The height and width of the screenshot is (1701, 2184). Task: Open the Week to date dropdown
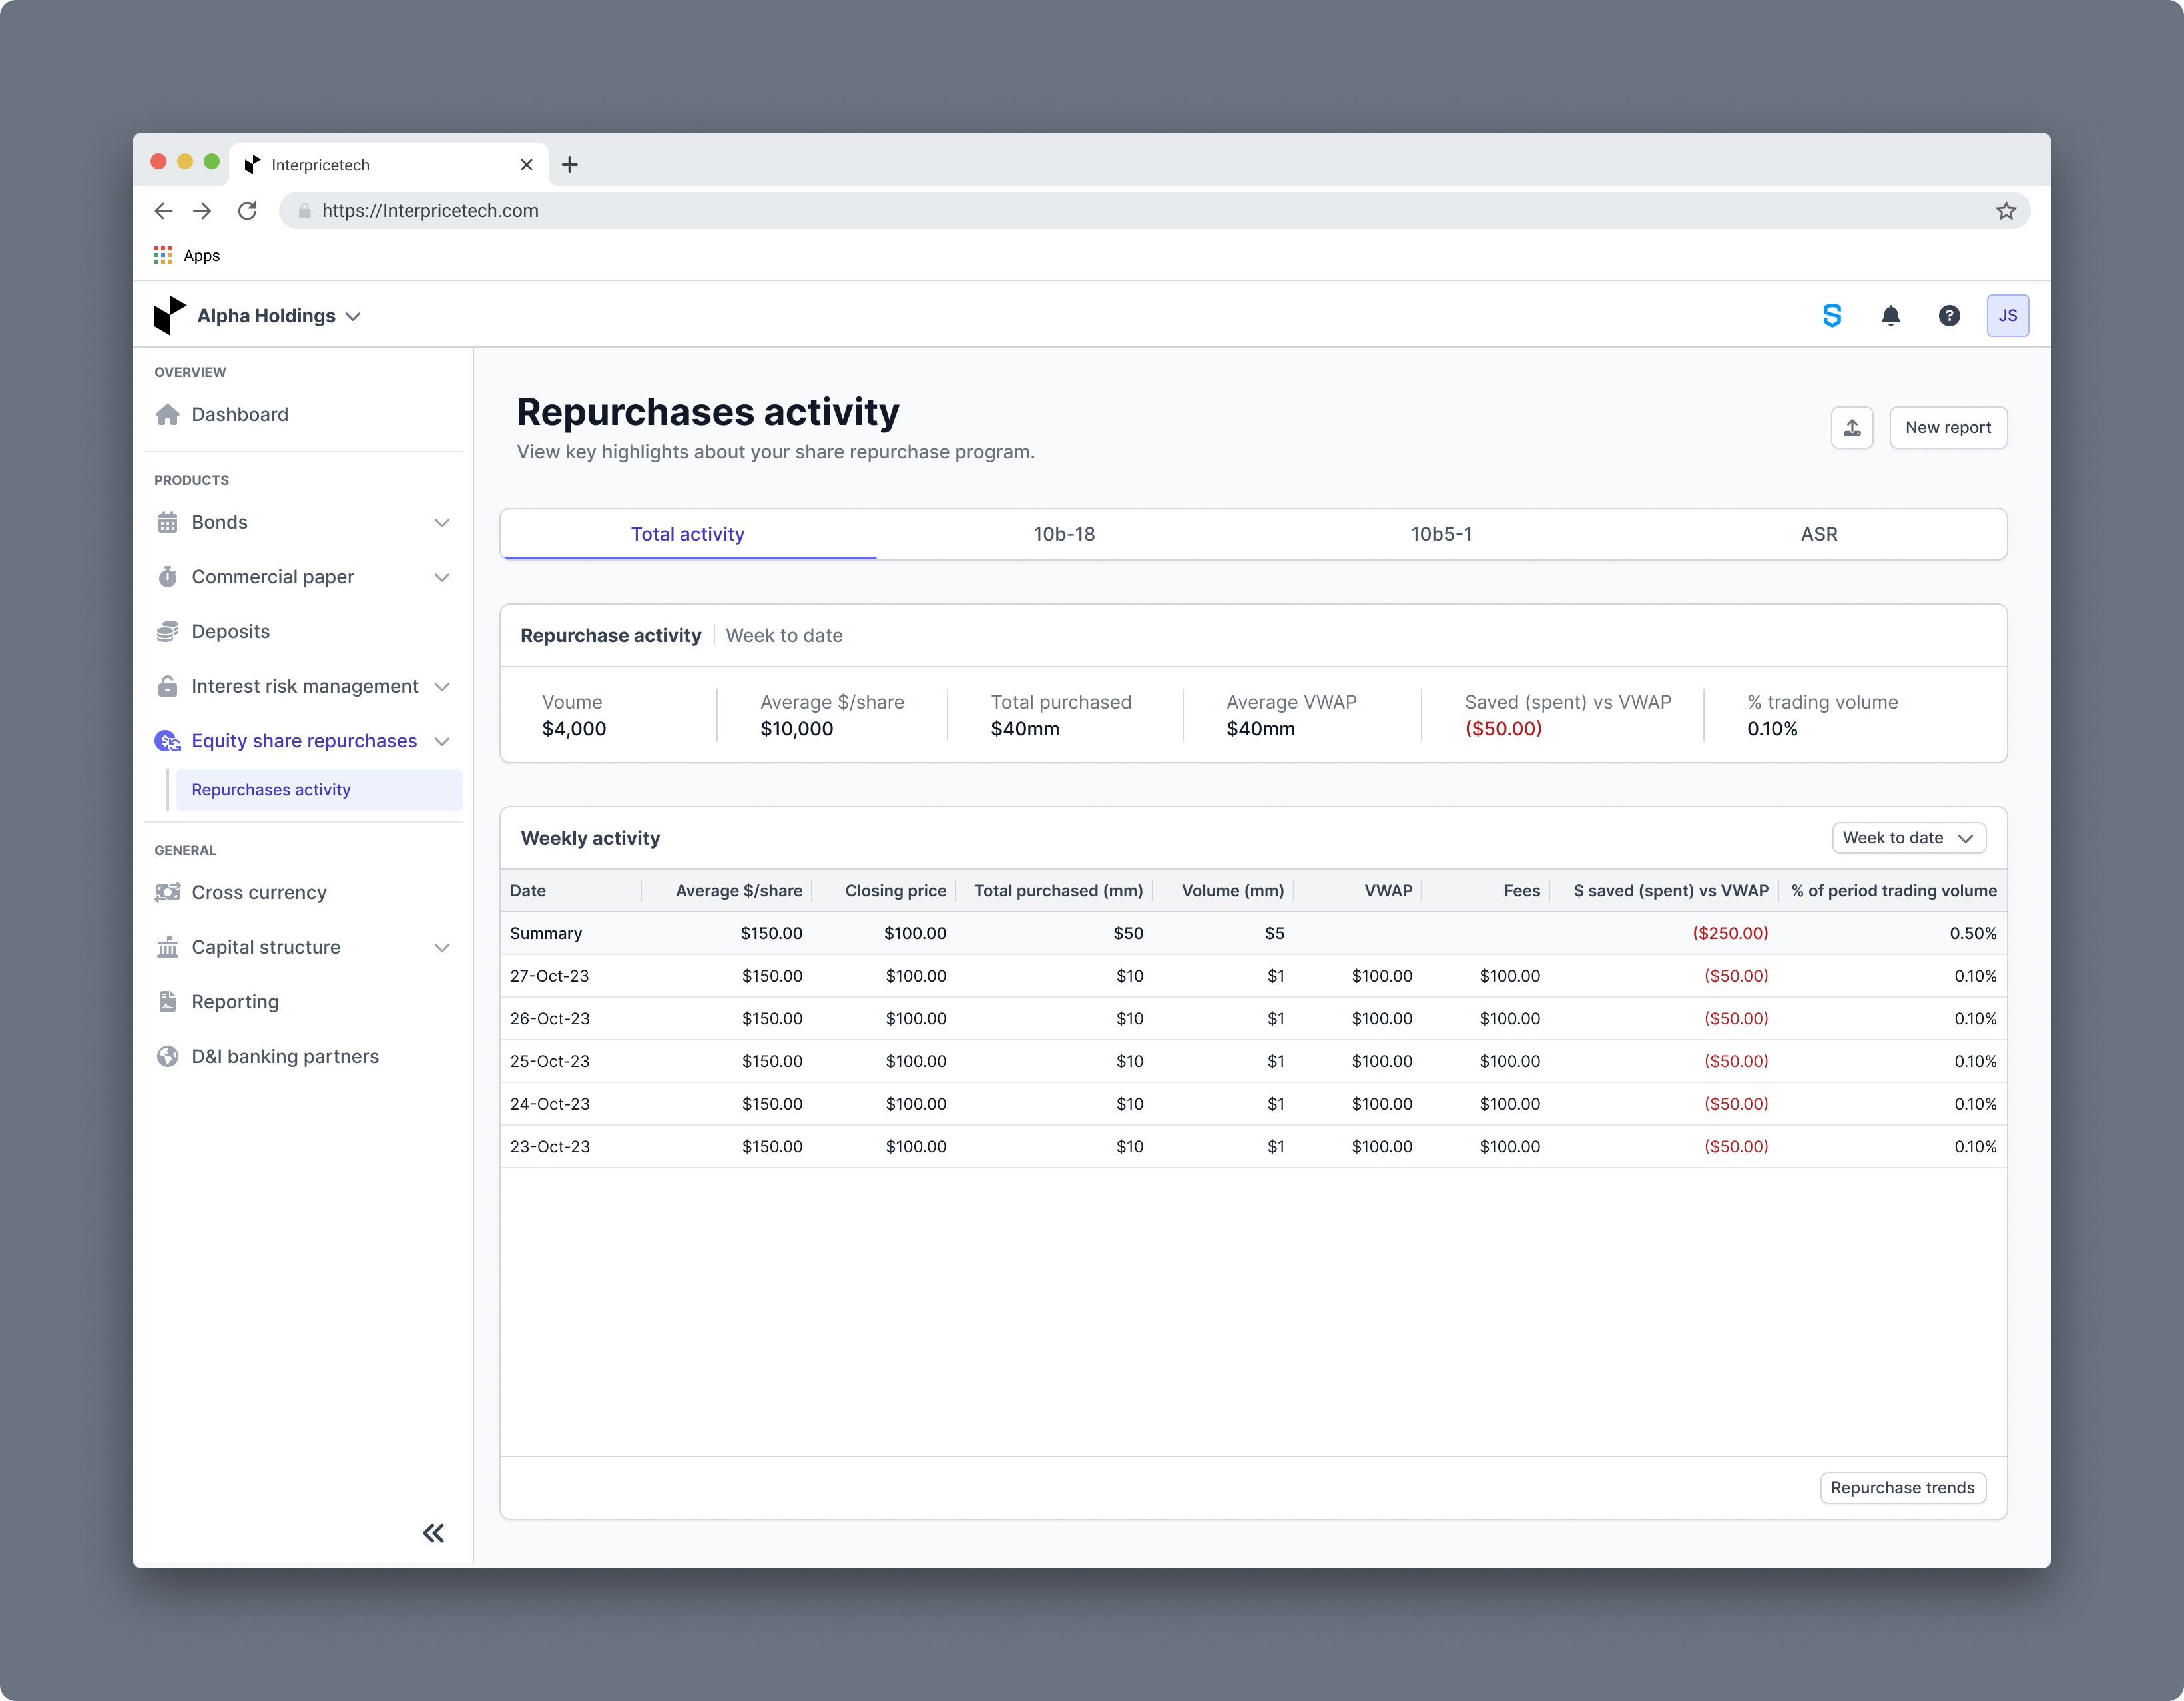tap(1907, 838)
